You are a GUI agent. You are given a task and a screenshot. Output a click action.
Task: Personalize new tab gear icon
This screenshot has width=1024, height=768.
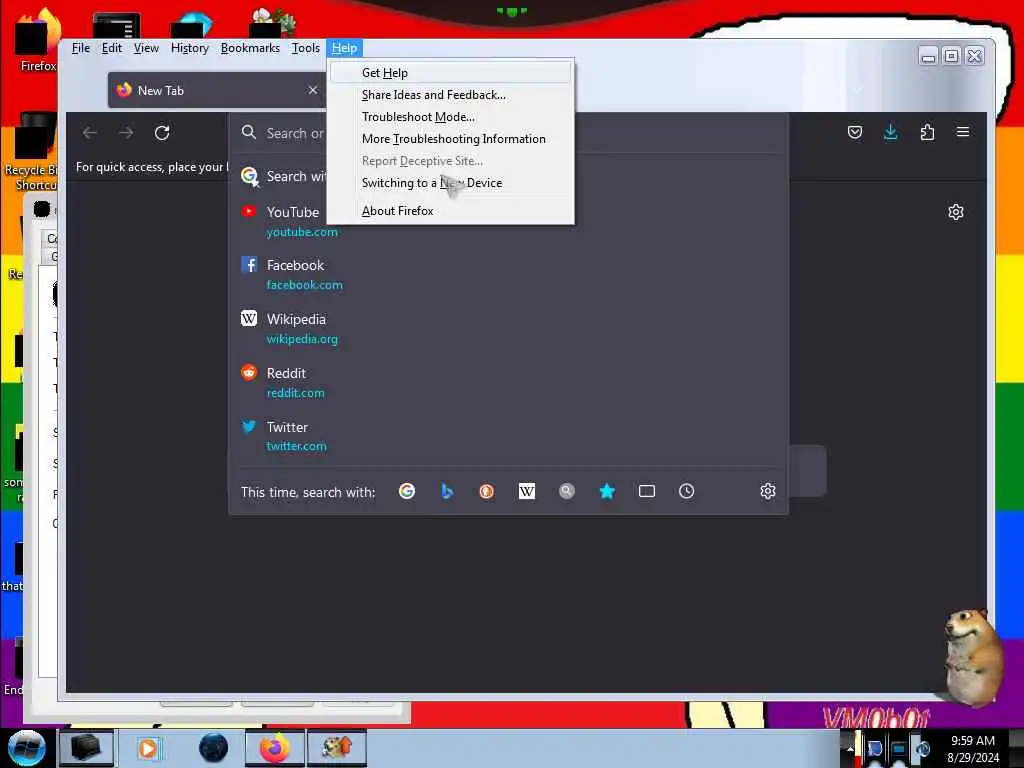[956, 212]
